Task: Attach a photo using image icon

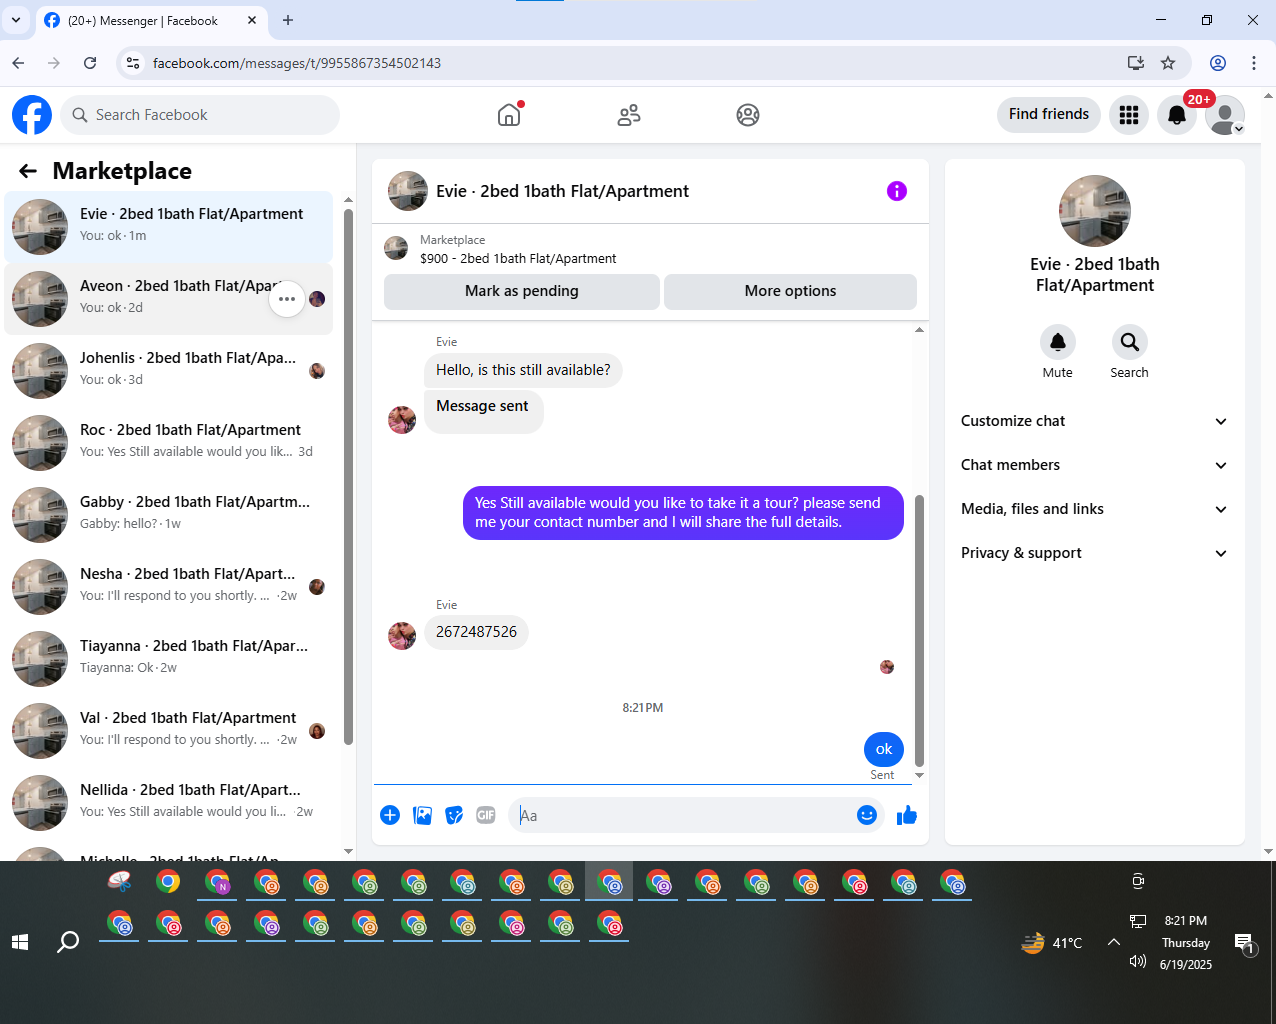Action: [423, 815]
